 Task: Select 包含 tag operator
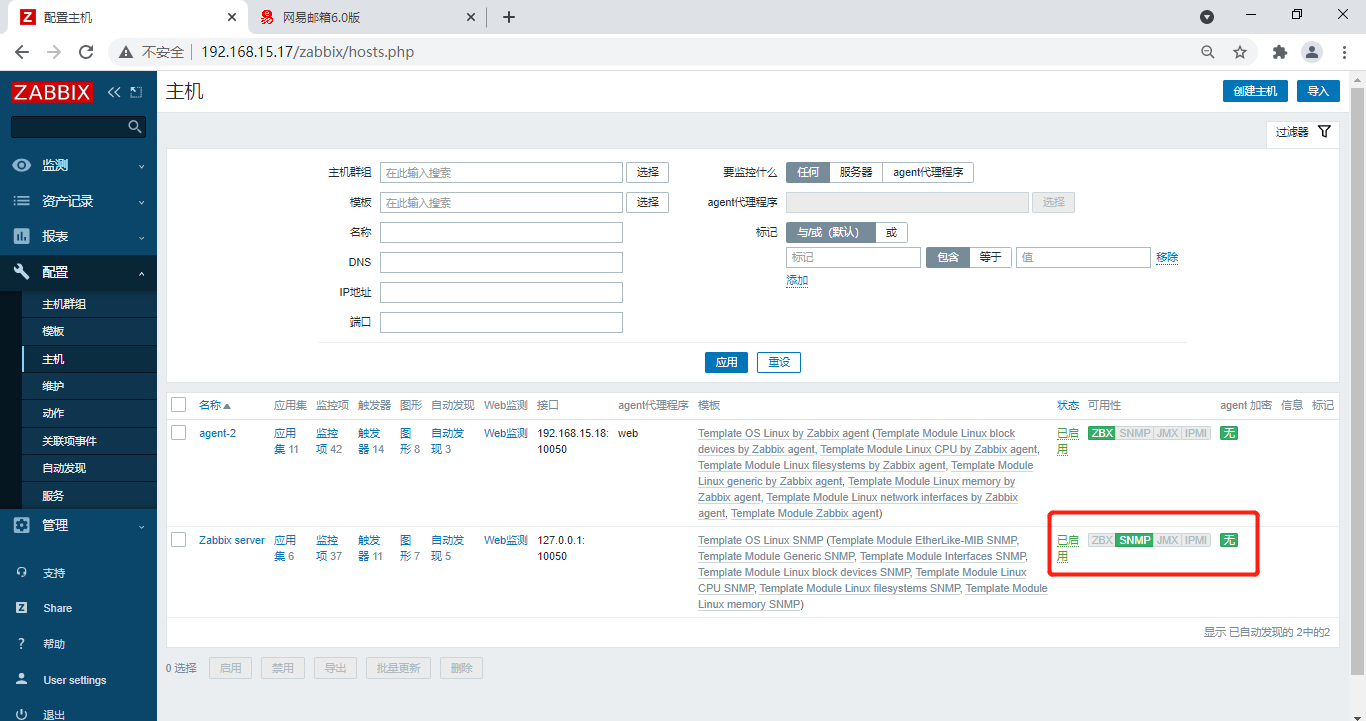(x=948, y=257)
